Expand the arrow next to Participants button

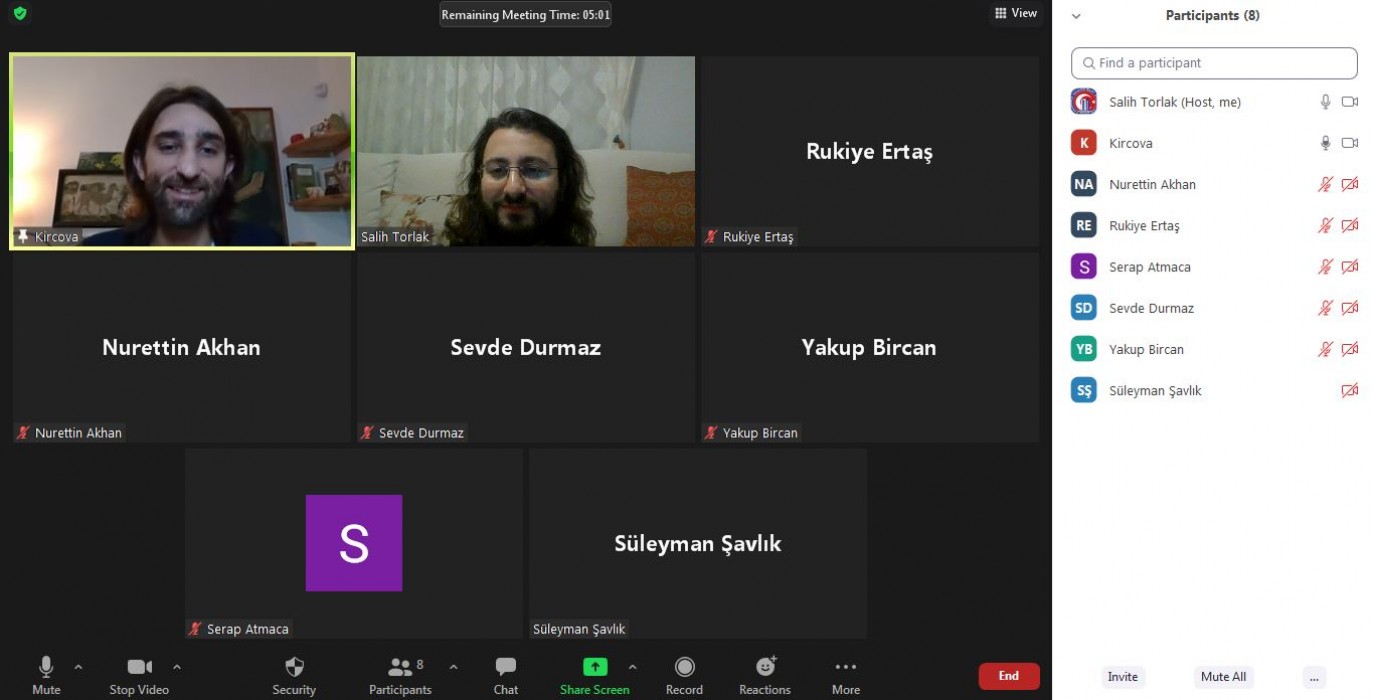click(453, 667)
